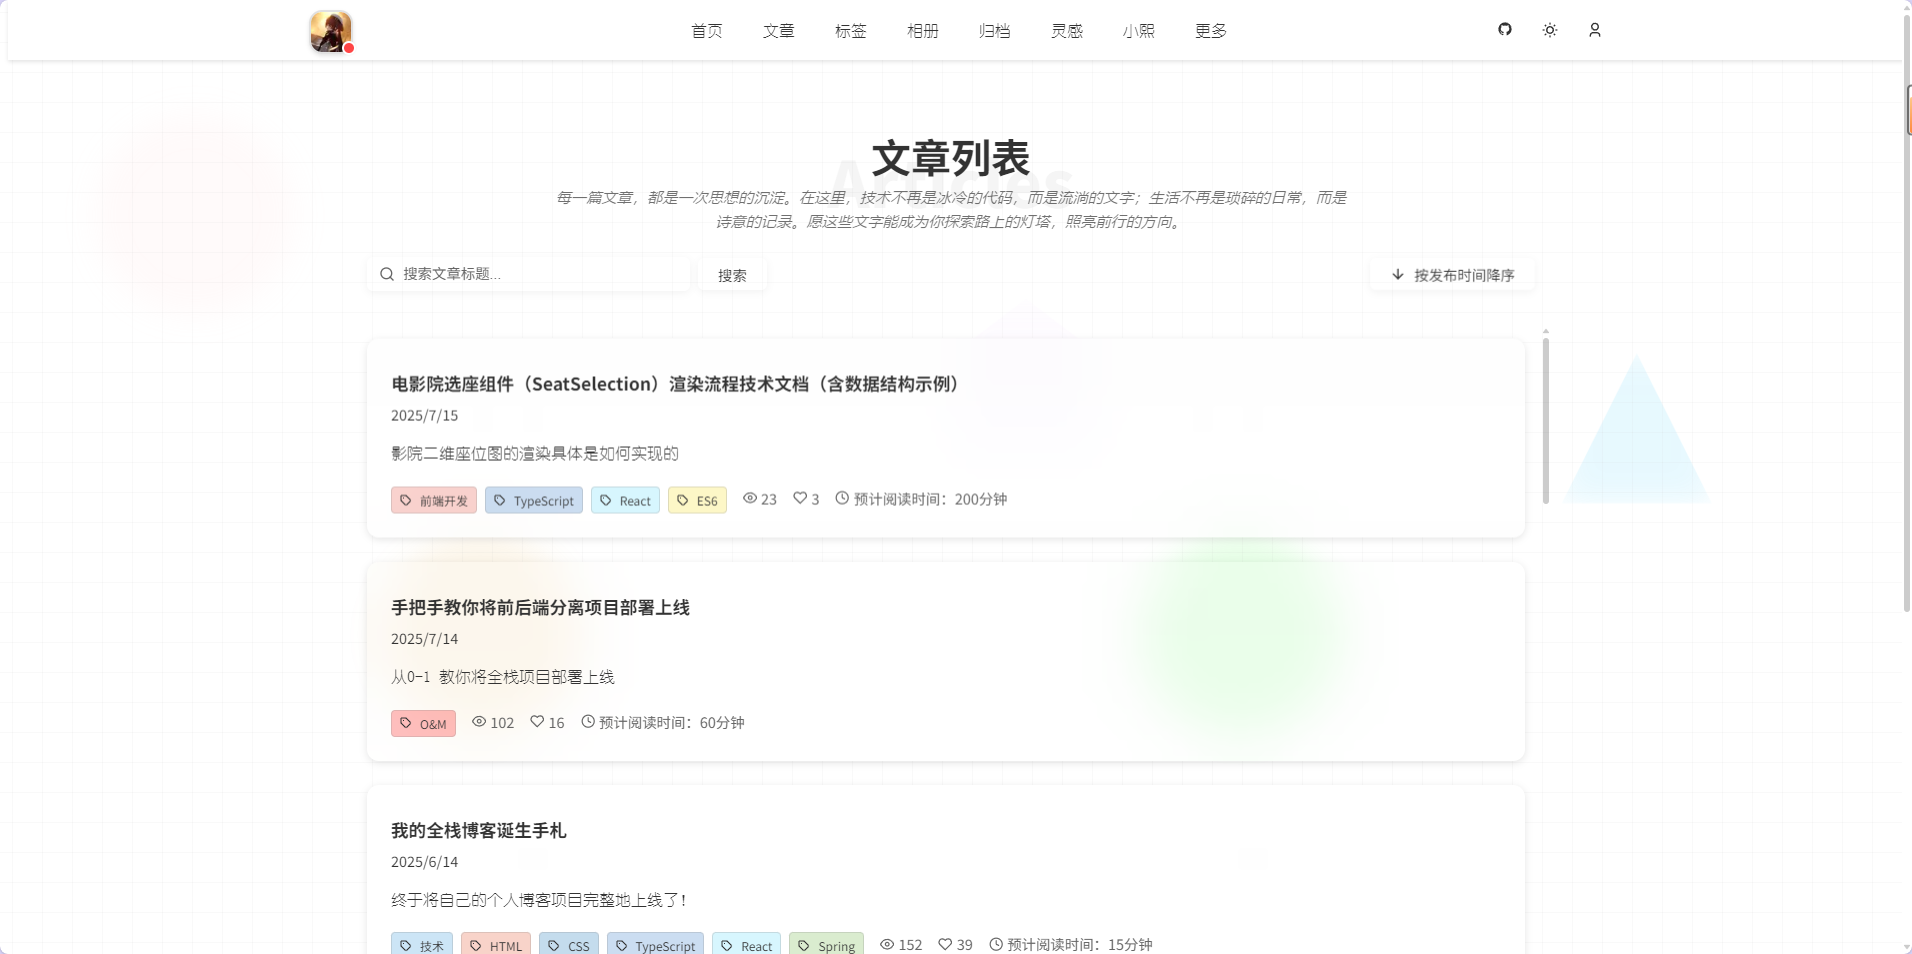Screen dimensions: 1912x954
Task: Open the 相册 page from navbar
Action: 922,31
